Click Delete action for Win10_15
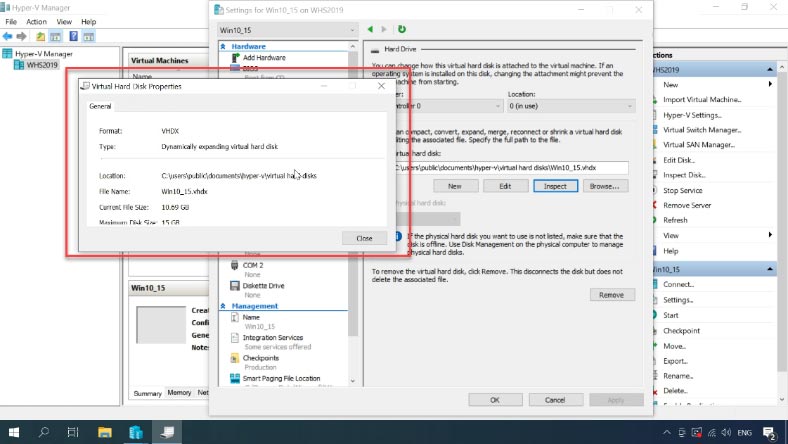 point(674,391)
